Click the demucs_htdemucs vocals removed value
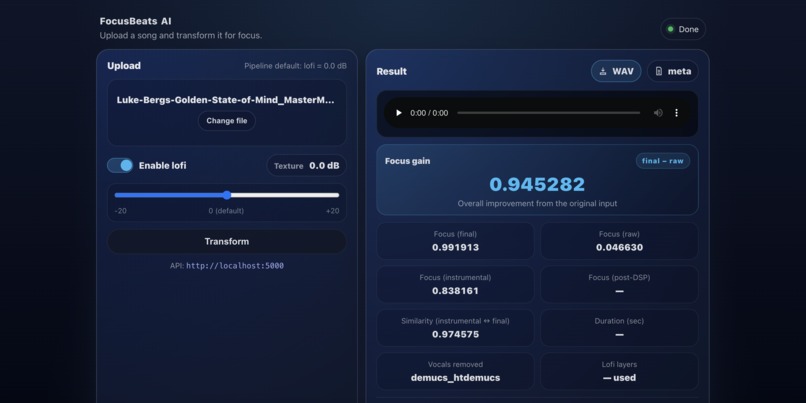The width and height of the screenshot is (806, 403). pyautogui.click(x=455, y=378)
